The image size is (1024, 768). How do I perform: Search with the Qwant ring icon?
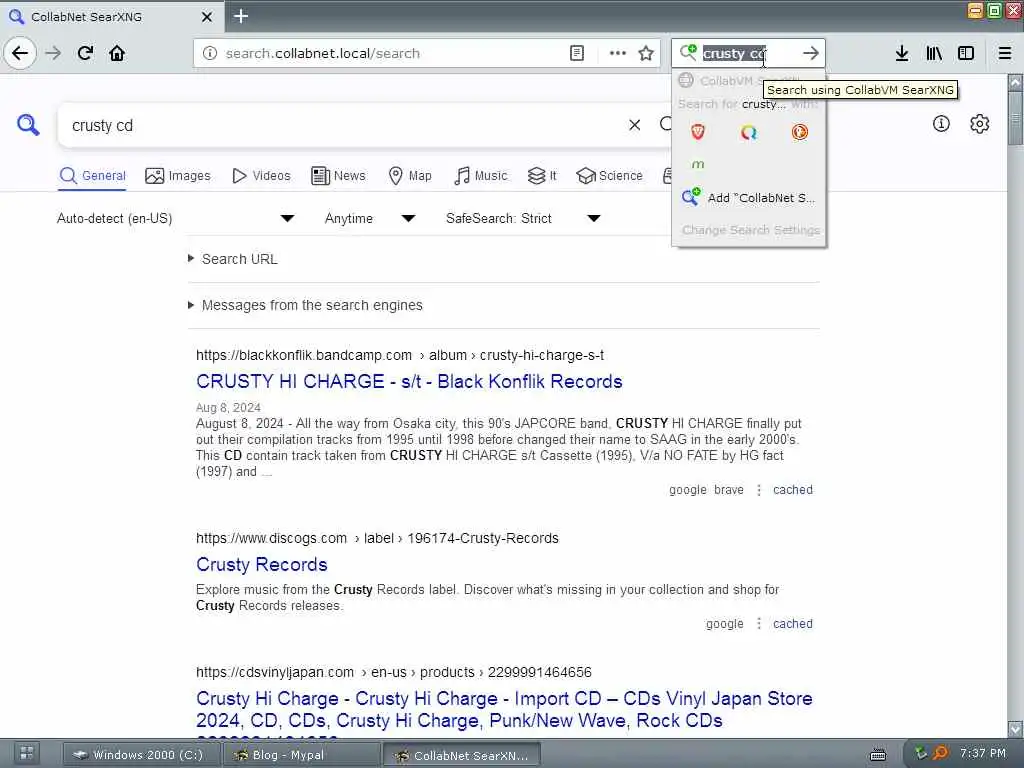point(748,132)
